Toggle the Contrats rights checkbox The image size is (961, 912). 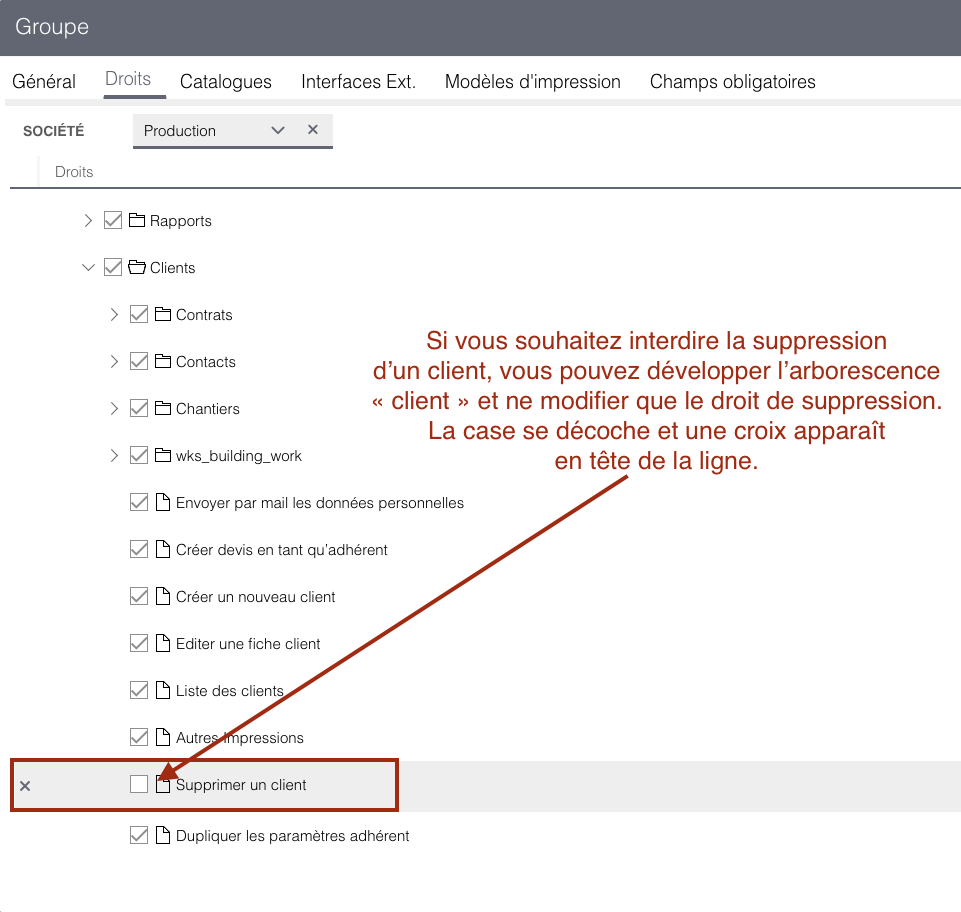(x=139, y=314)
